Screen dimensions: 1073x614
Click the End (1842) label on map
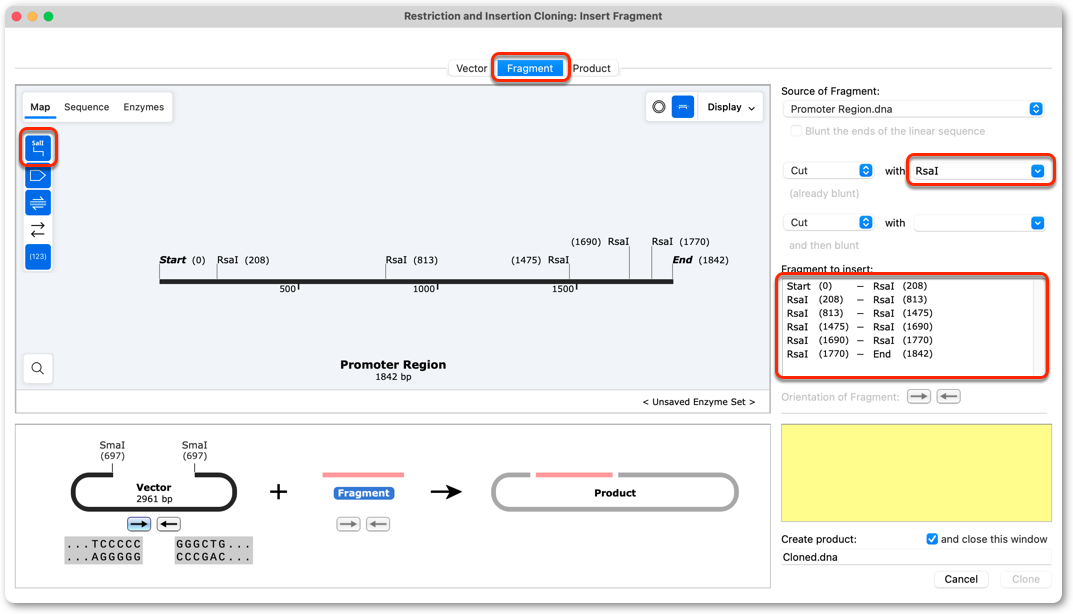point(700,260)
